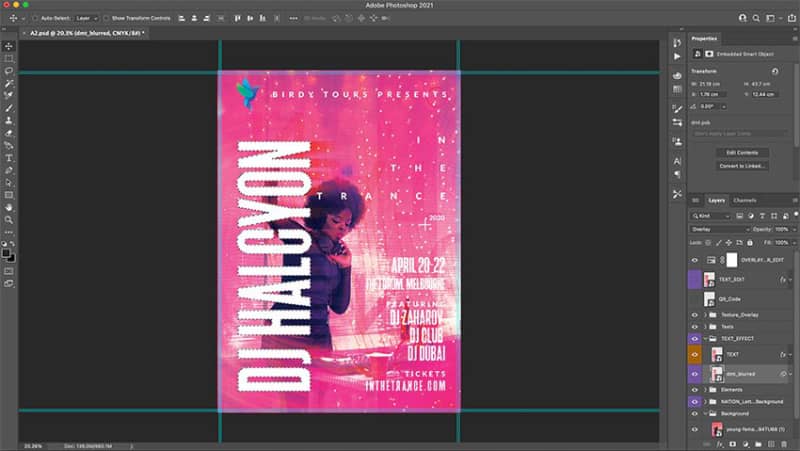Hide the Texture_Overlay layer group
The width and height of the screenshot is (800, 451).
pos(694,315)
